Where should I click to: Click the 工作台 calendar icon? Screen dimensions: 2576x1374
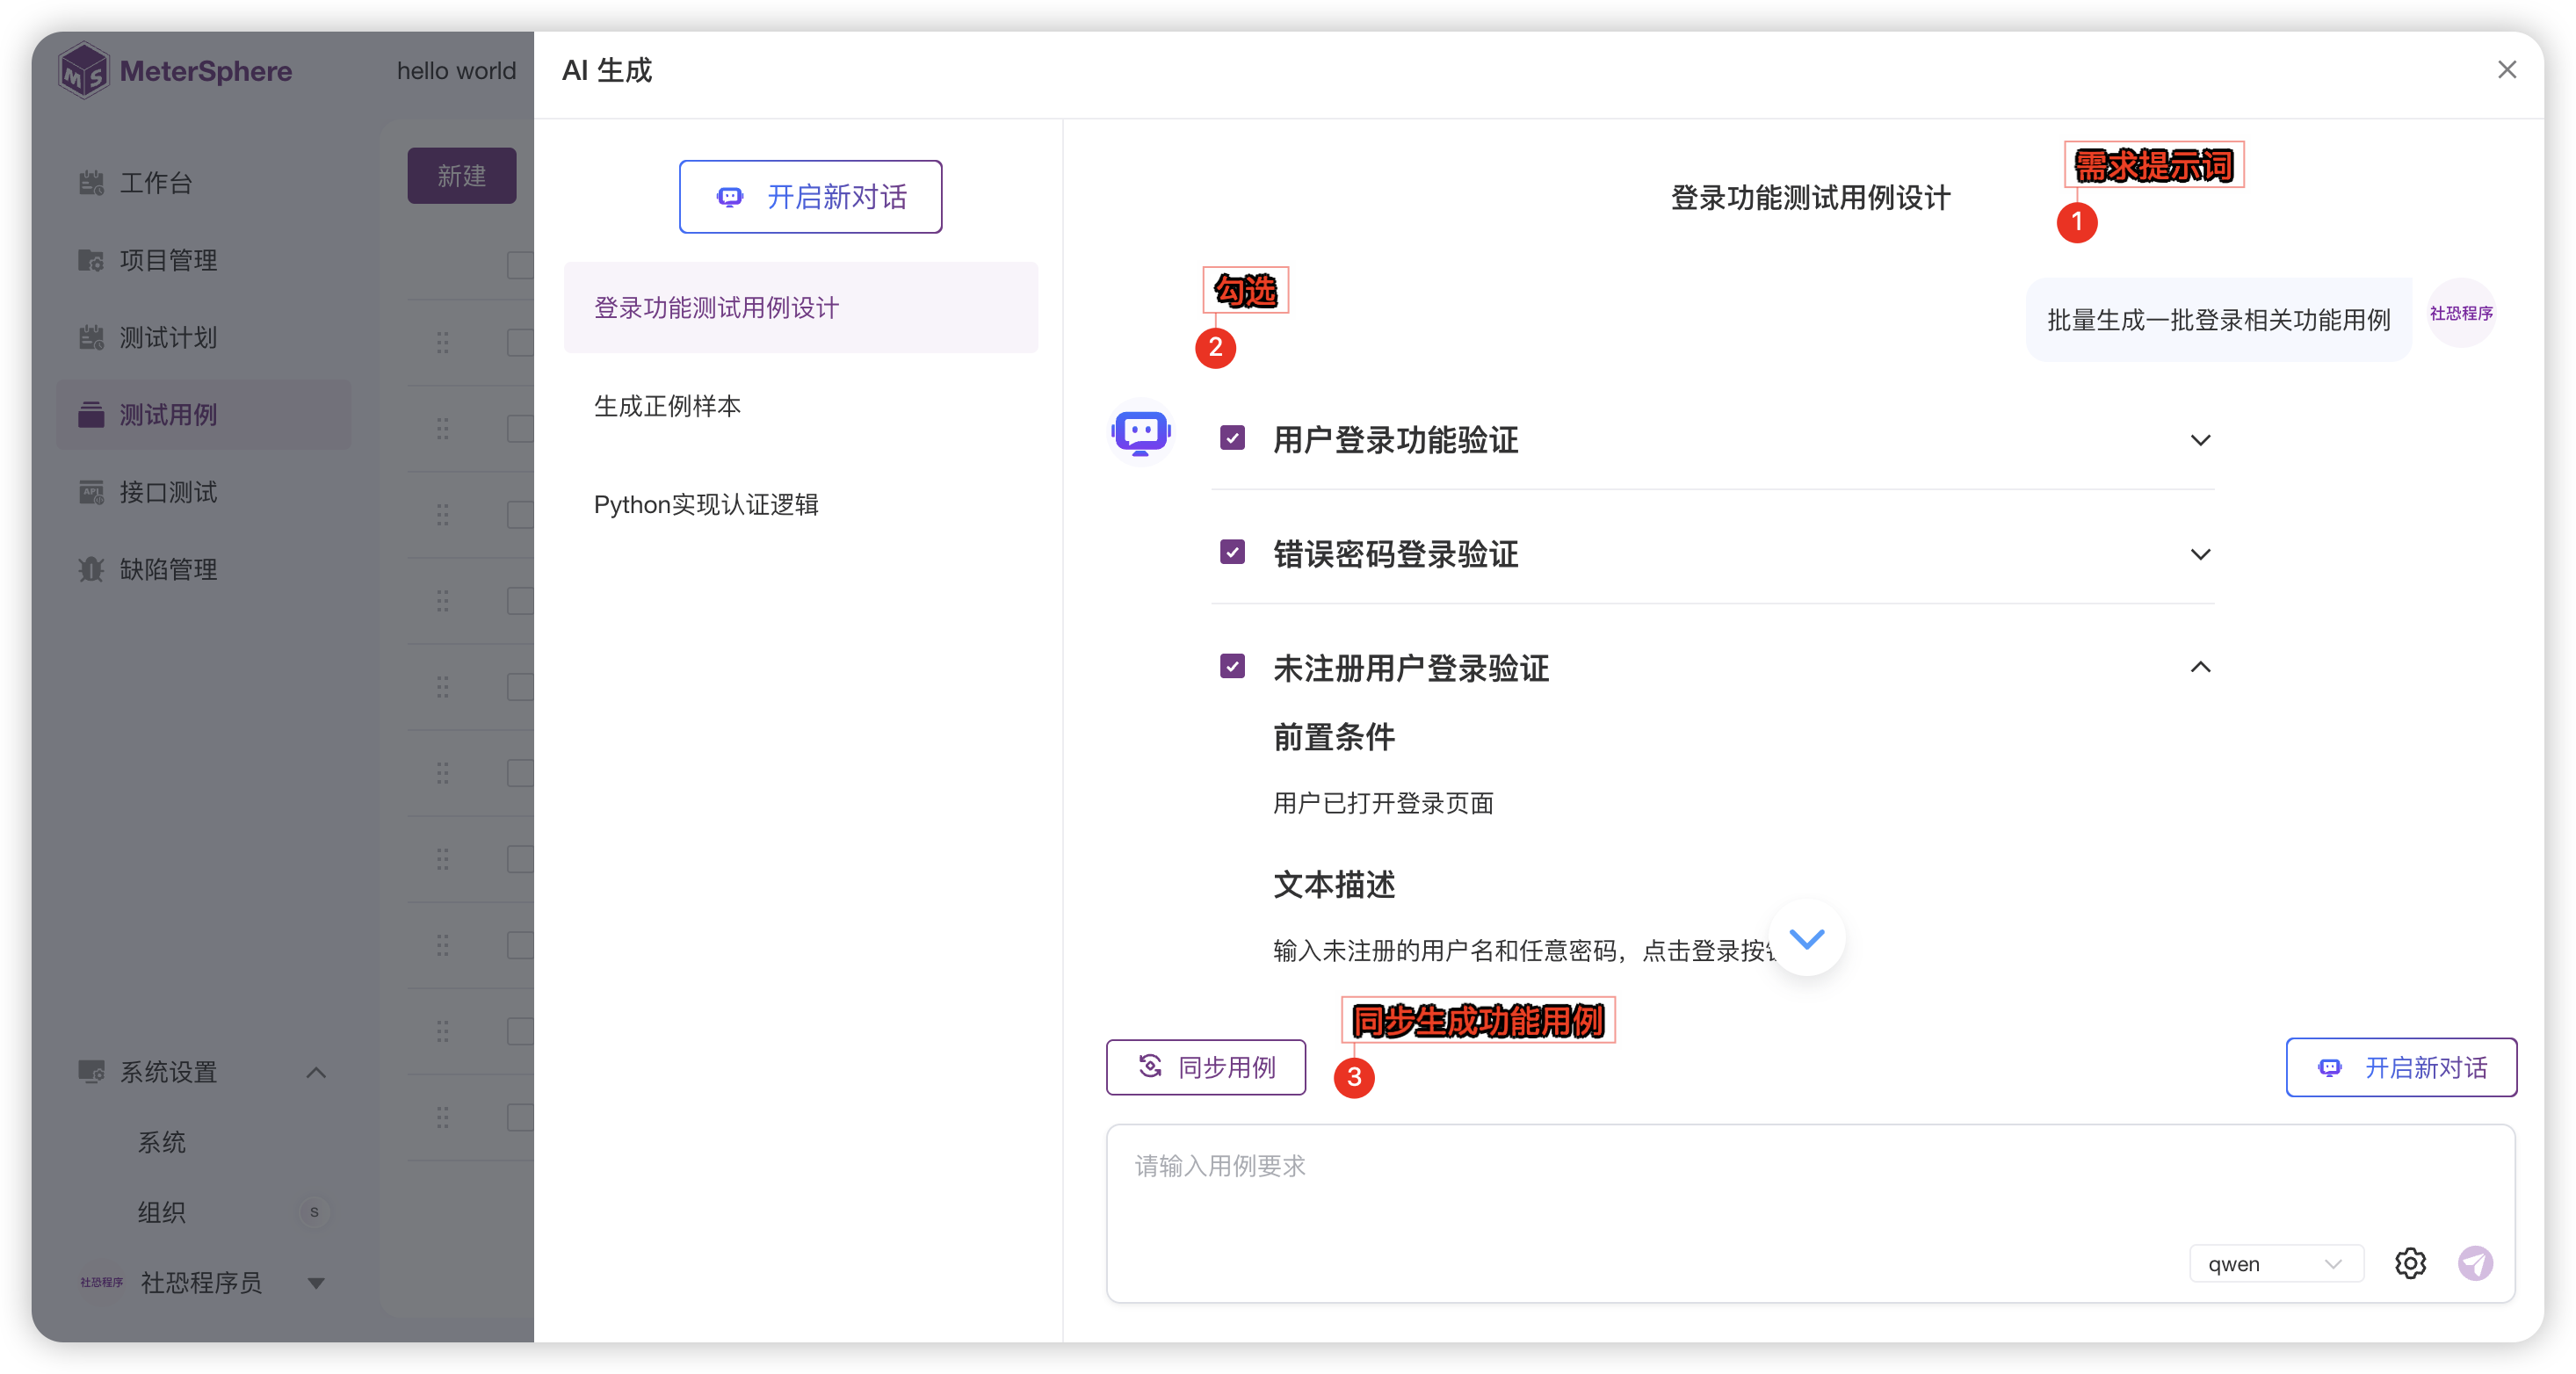[91, 182]
